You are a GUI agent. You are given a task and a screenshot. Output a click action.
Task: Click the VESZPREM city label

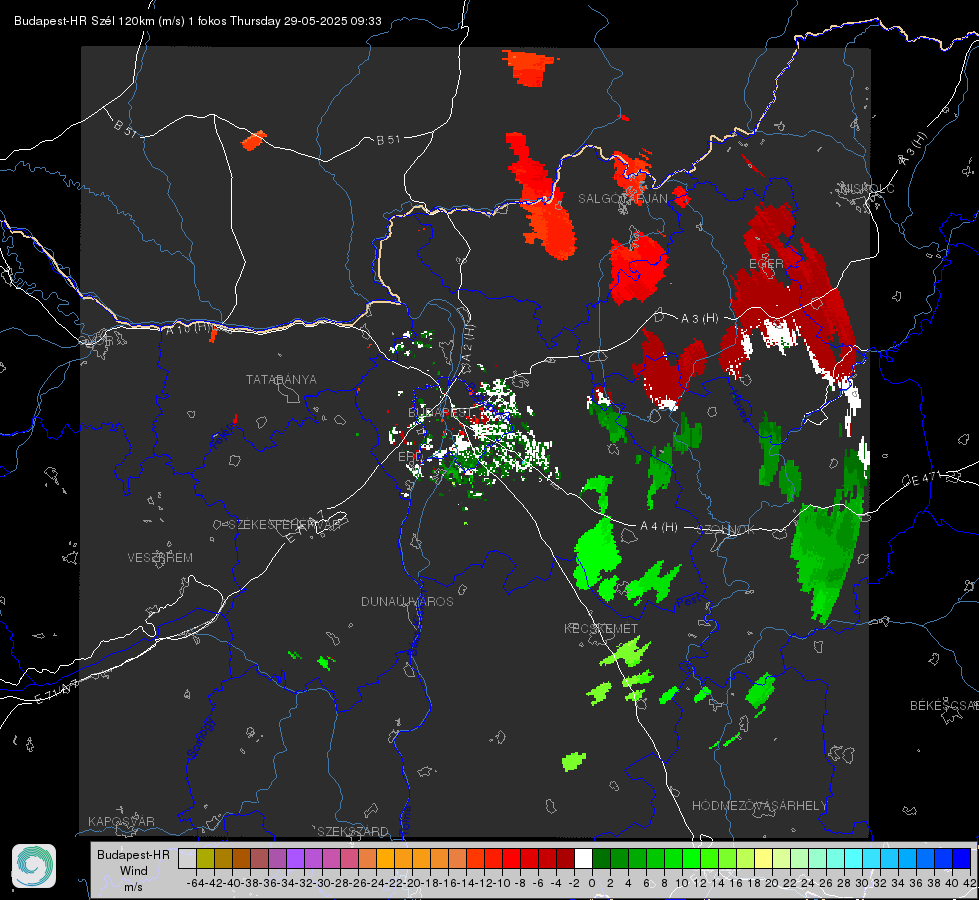(x=160, y=558)
